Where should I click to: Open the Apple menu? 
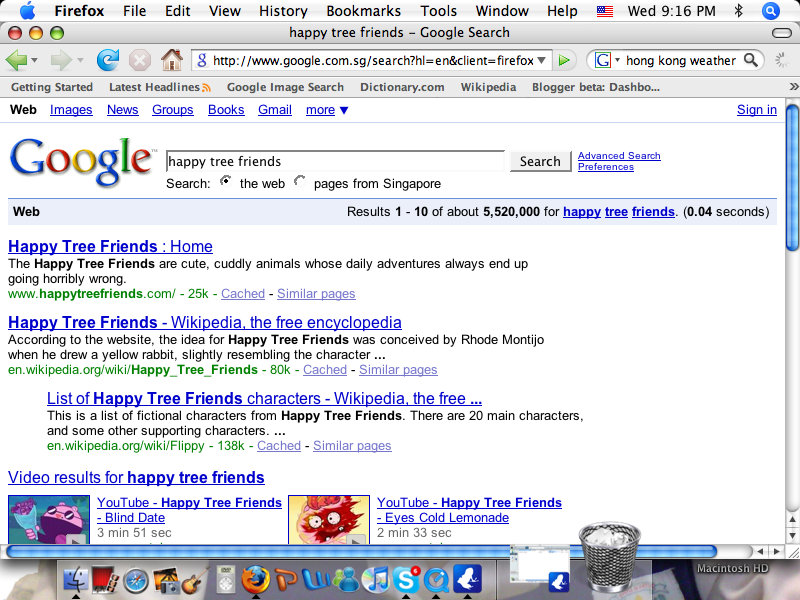[x=27, y=10]
